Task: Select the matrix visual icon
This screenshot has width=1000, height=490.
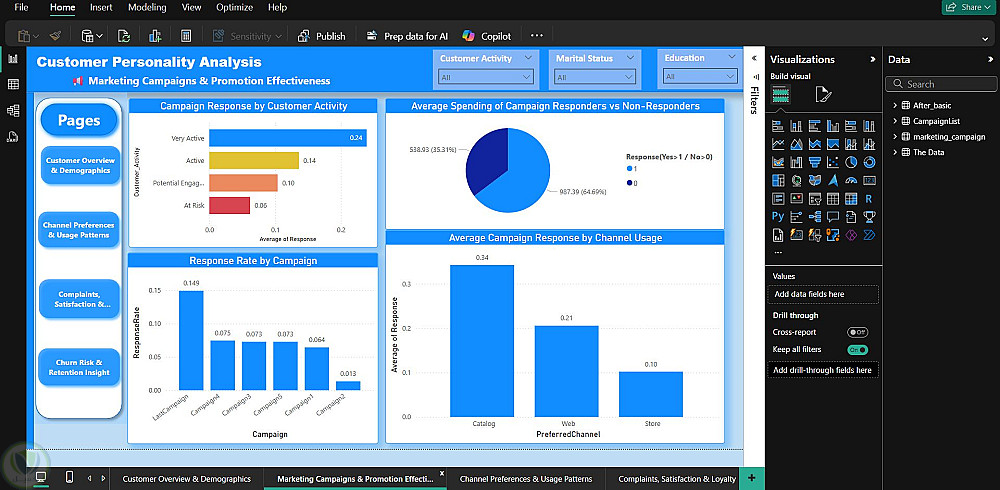Action: point(851,199)
